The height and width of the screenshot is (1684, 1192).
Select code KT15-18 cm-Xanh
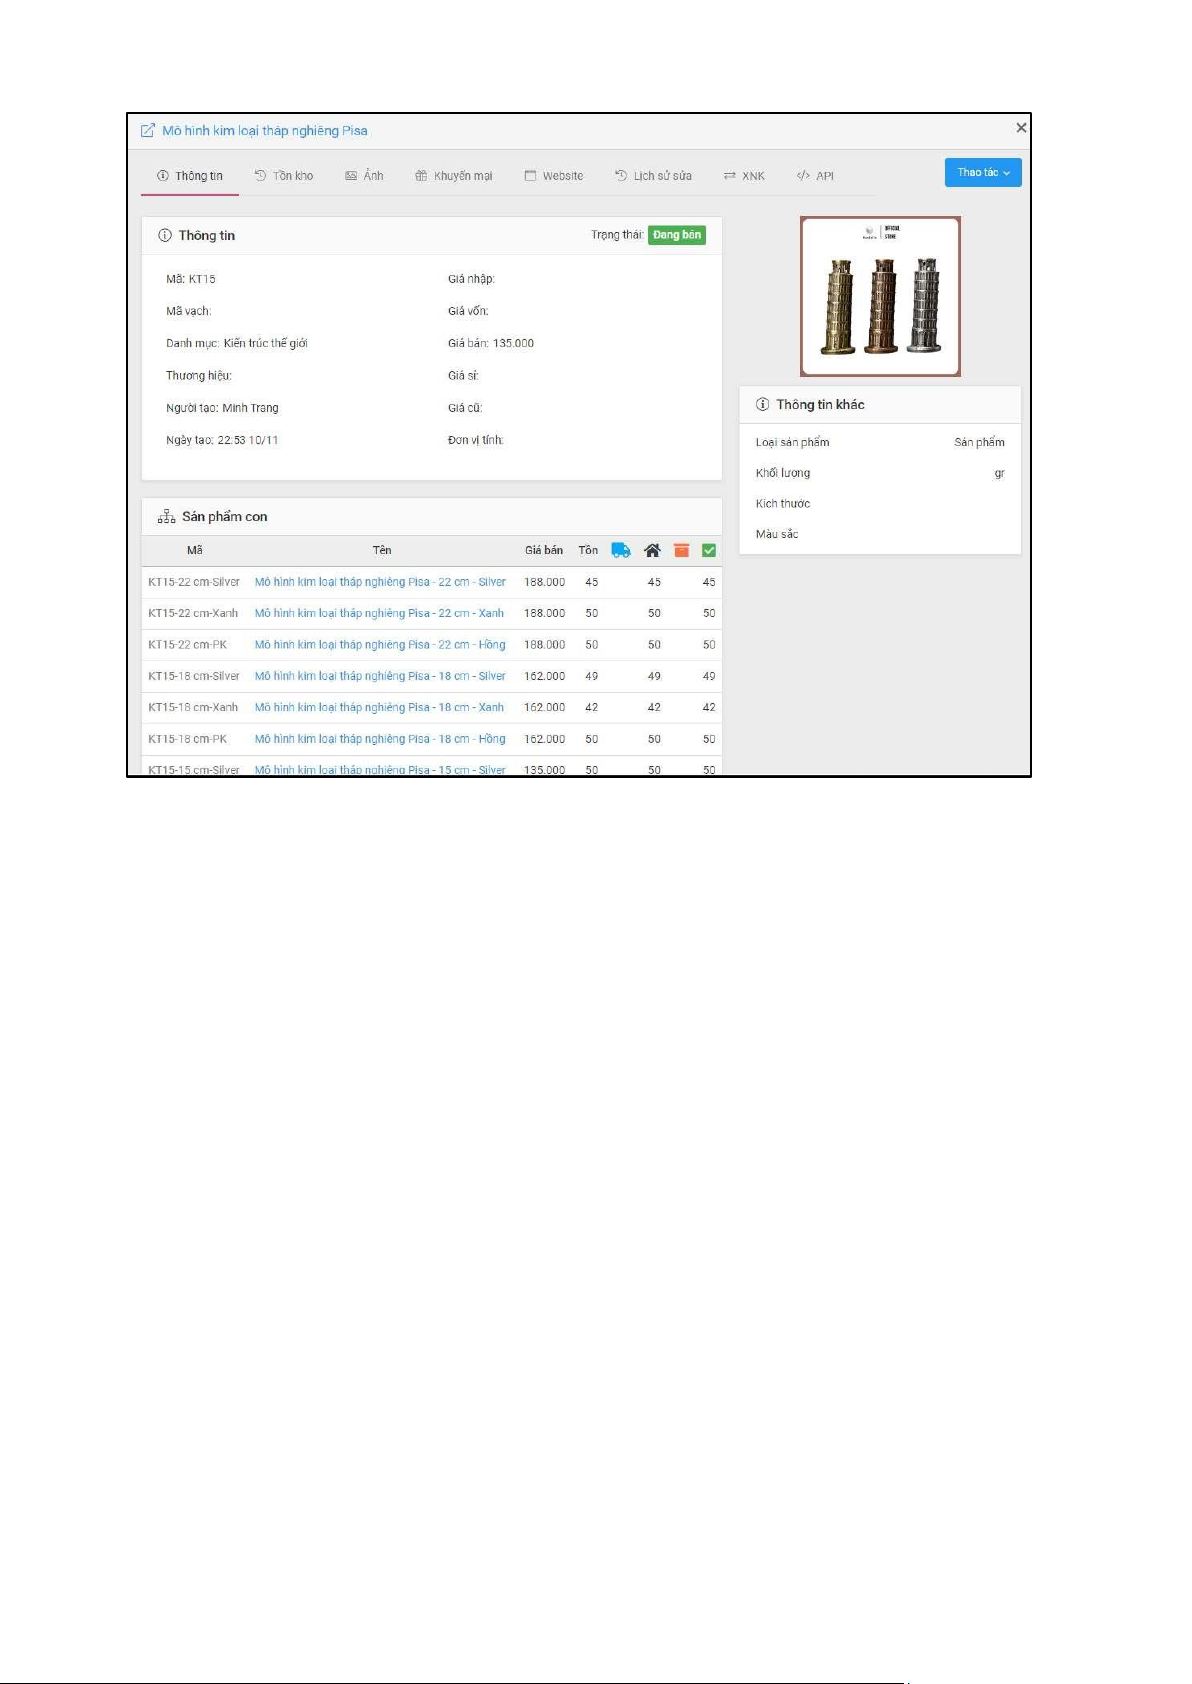[193, 707]
